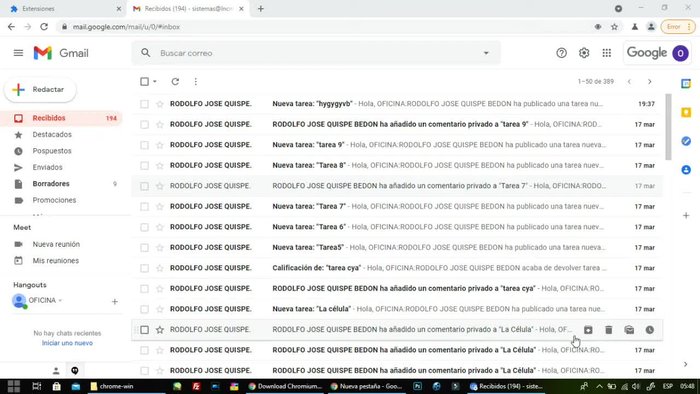The height and width of the screenshot is (394, 700).
Task: Open the Gmail main menu hamburger icon
Action: [x=18, y=53]
